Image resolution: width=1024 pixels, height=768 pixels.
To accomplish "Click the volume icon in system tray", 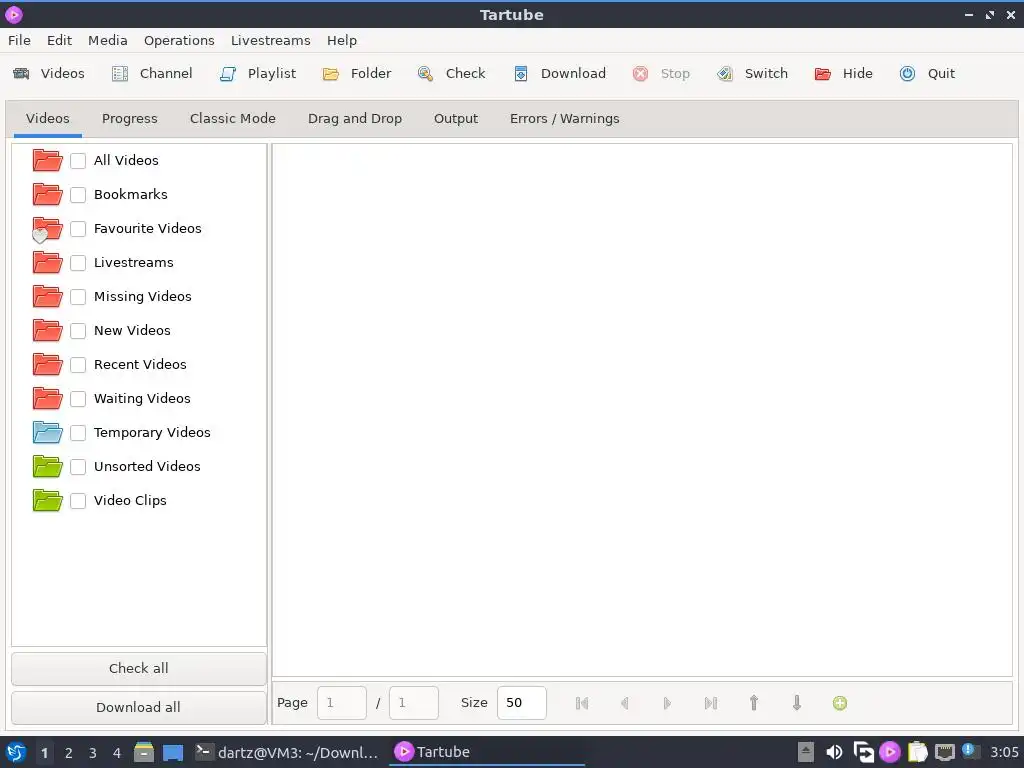I will pyautogui.click(x=834, y=752).
